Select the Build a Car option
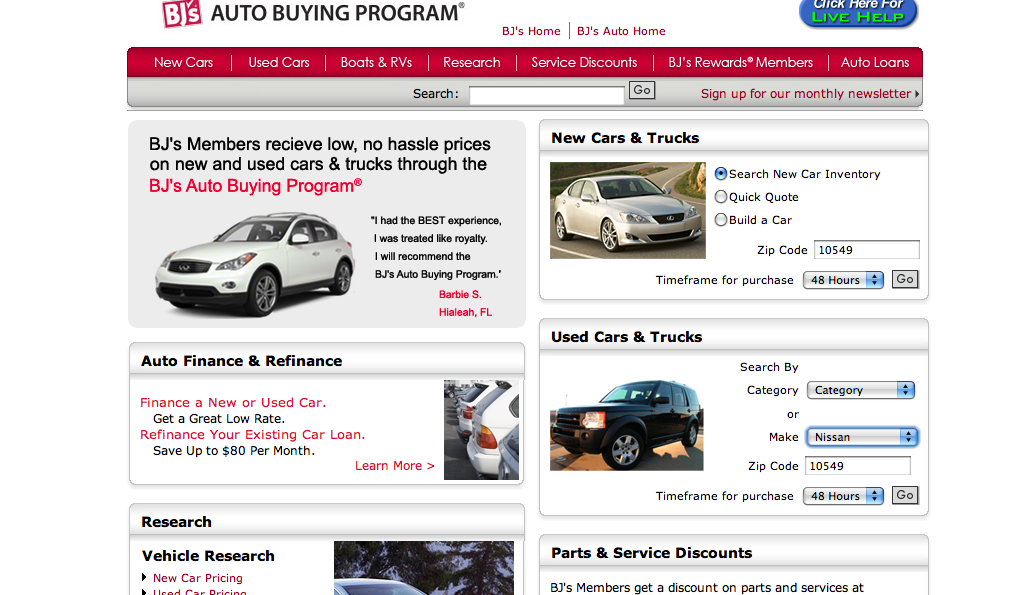Screen dimensions: 1030x595 721,219
